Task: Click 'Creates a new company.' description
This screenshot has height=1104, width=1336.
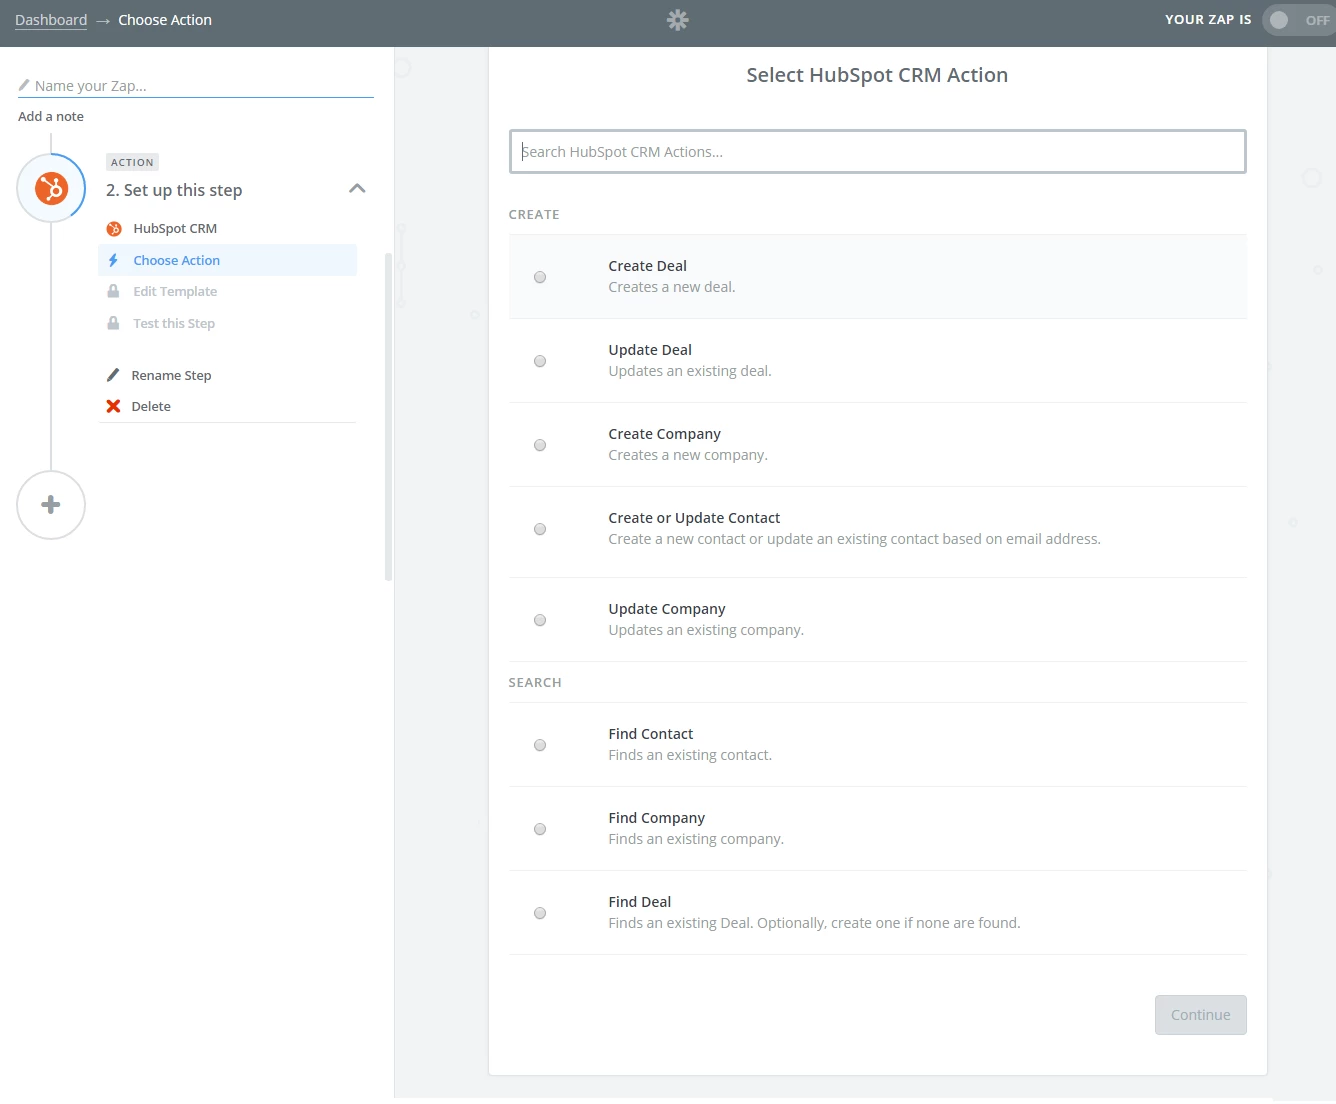Action: (x=688, y=455)
